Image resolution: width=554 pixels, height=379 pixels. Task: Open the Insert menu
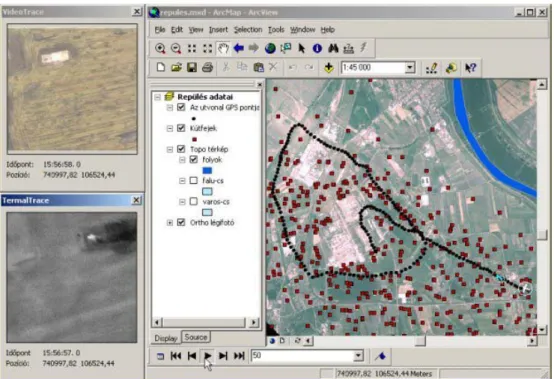pyautogui.click(x=218, y=30)
